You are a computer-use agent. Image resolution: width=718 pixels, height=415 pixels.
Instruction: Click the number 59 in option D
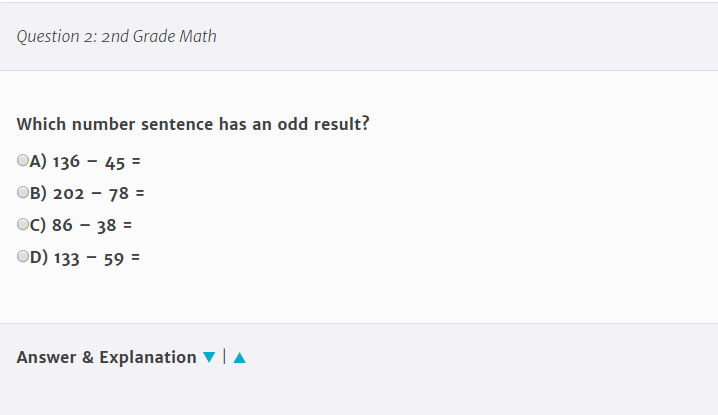[x=113, y=257]
